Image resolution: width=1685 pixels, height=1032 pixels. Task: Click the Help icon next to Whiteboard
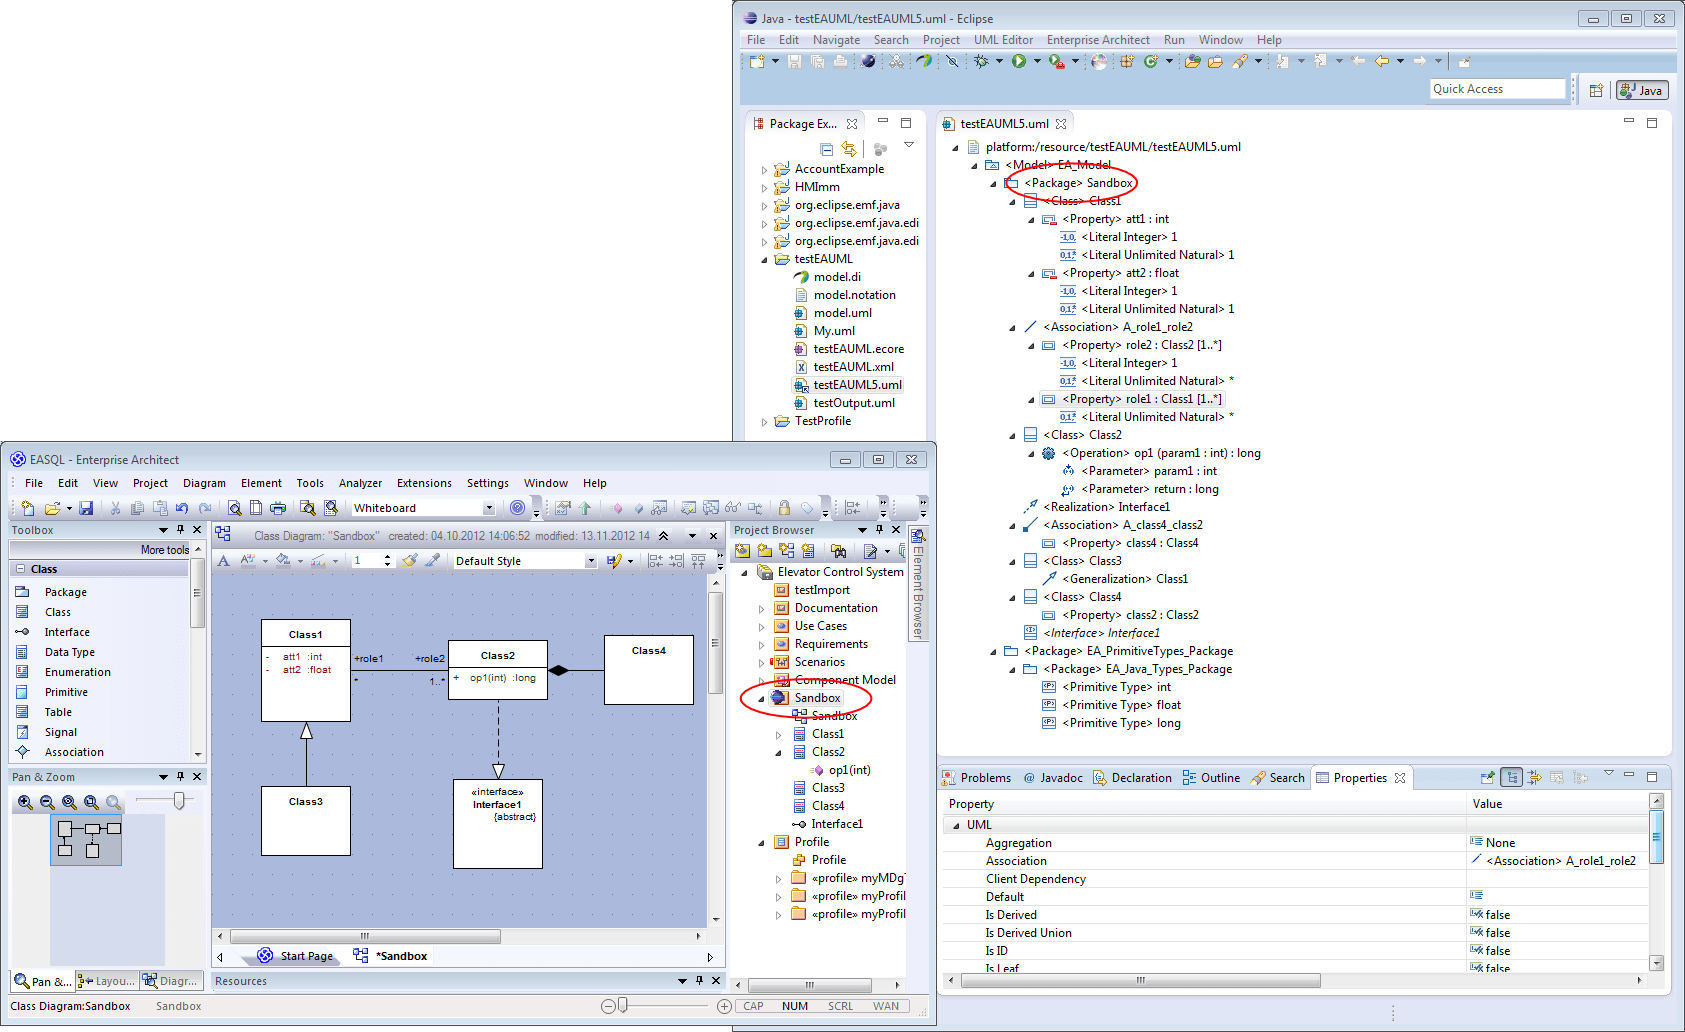(517, 508)
